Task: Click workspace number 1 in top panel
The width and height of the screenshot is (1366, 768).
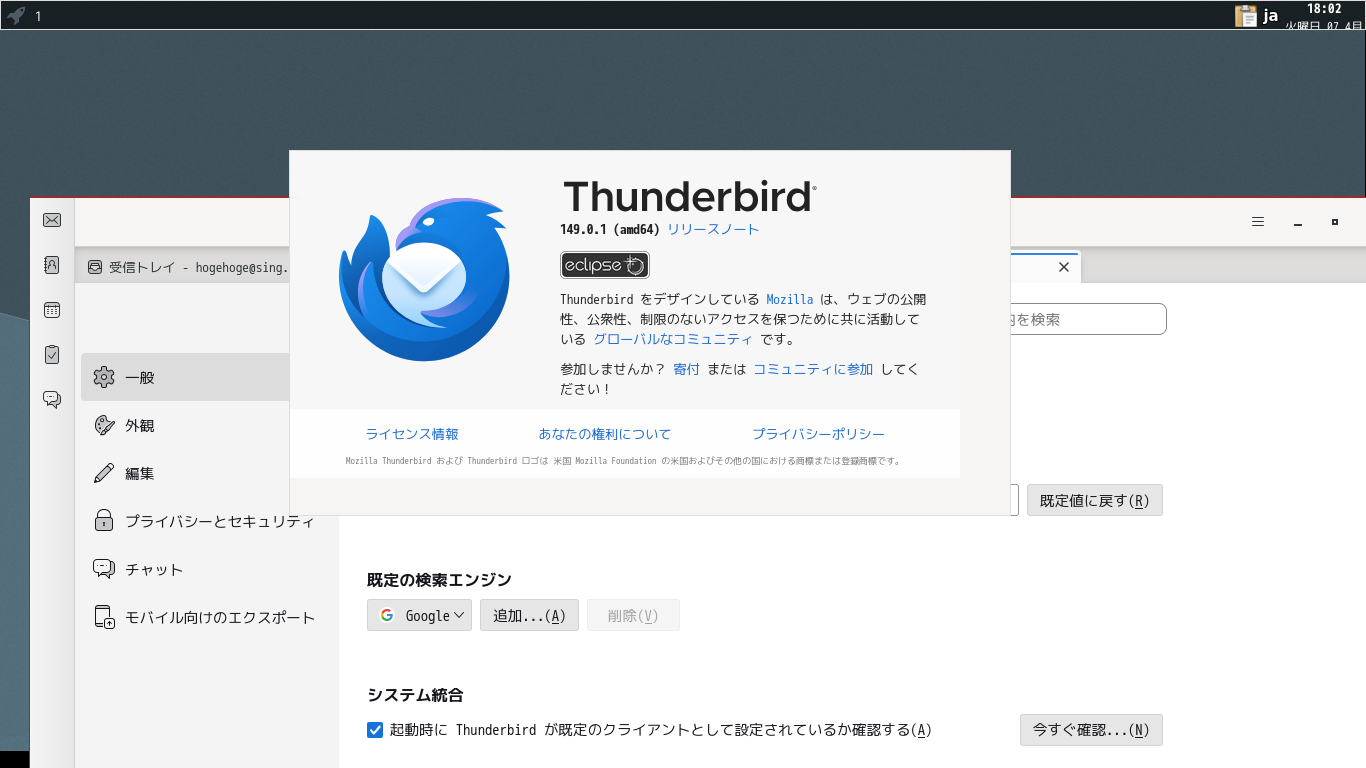Action: (38, 16)
